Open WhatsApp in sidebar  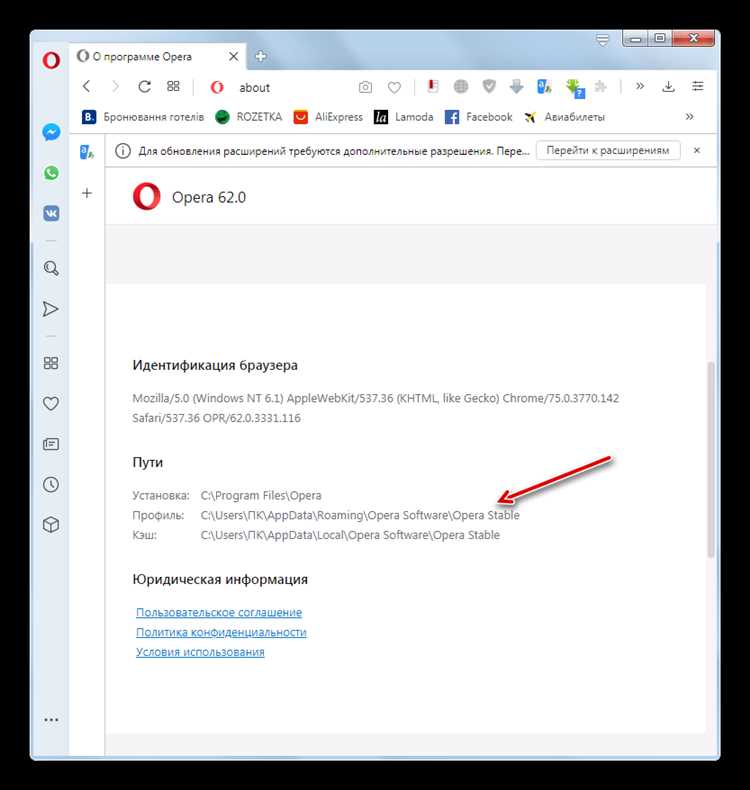click(x=51, y=173)
